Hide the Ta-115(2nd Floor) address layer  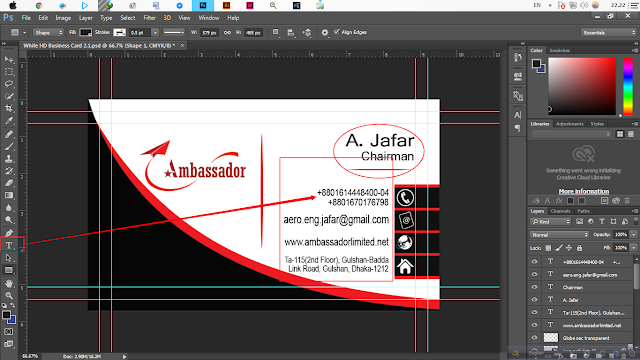point(534,312)
